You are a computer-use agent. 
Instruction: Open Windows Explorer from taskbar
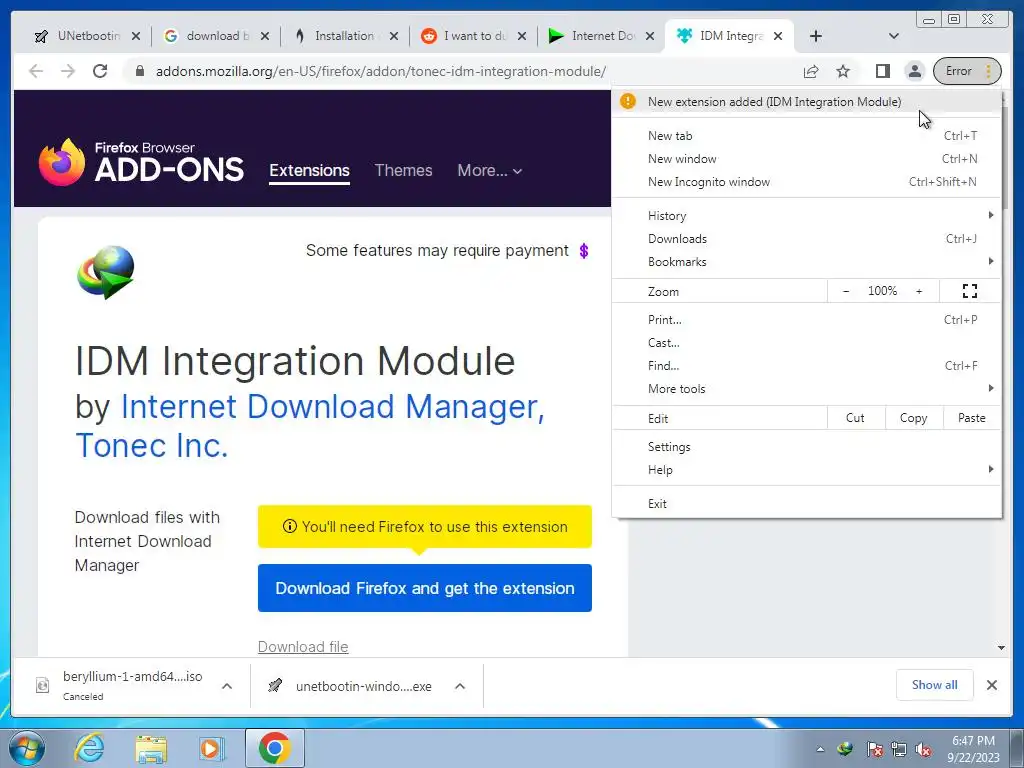point(151,748)
